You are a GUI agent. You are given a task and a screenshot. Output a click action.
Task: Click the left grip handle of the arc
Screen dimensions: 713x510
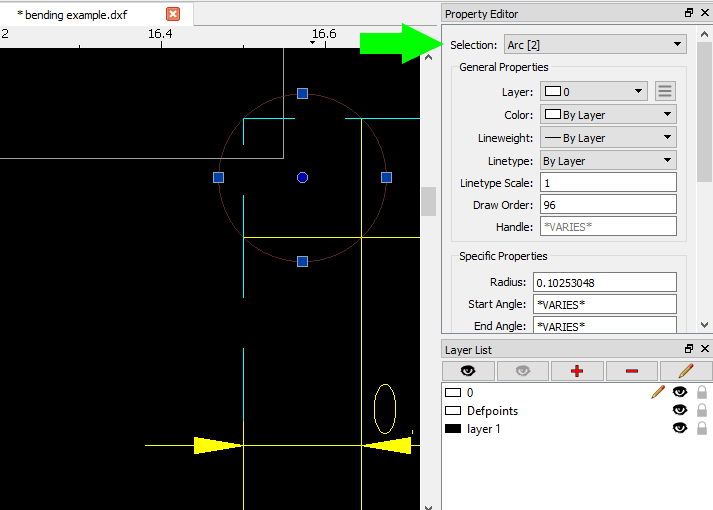click(x=218, y=177)
